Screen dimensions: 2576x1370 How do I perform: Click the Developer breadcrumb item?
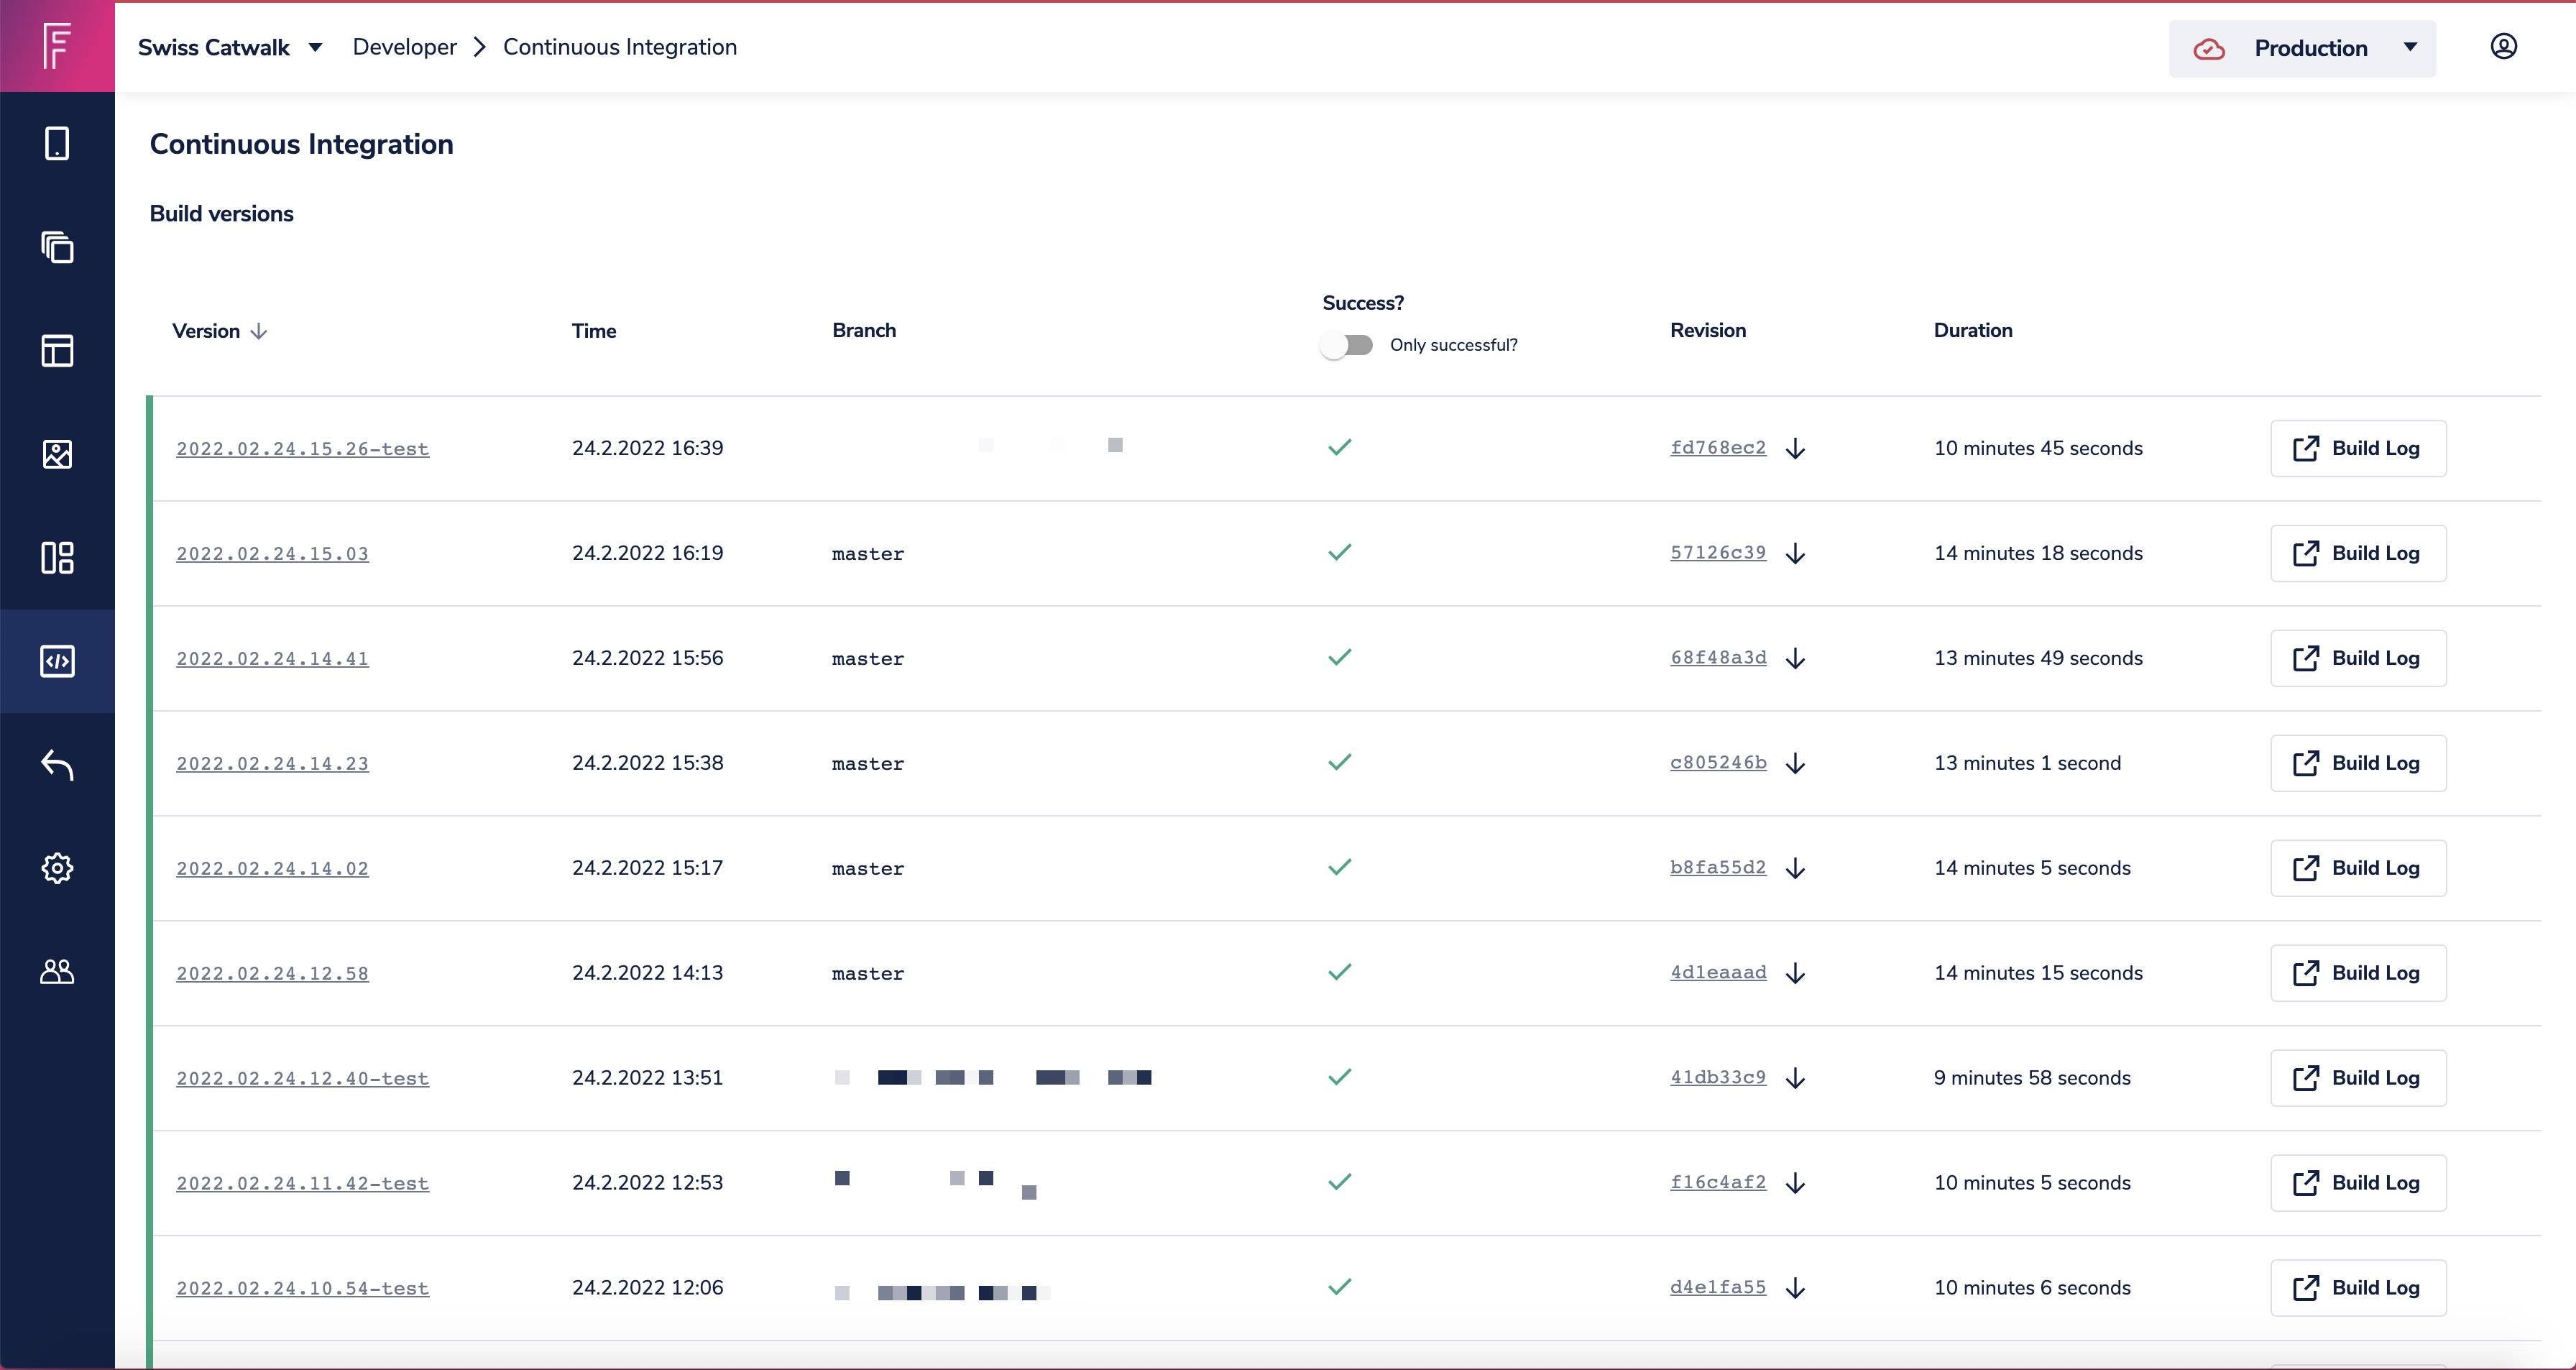(x=404, y=47)
